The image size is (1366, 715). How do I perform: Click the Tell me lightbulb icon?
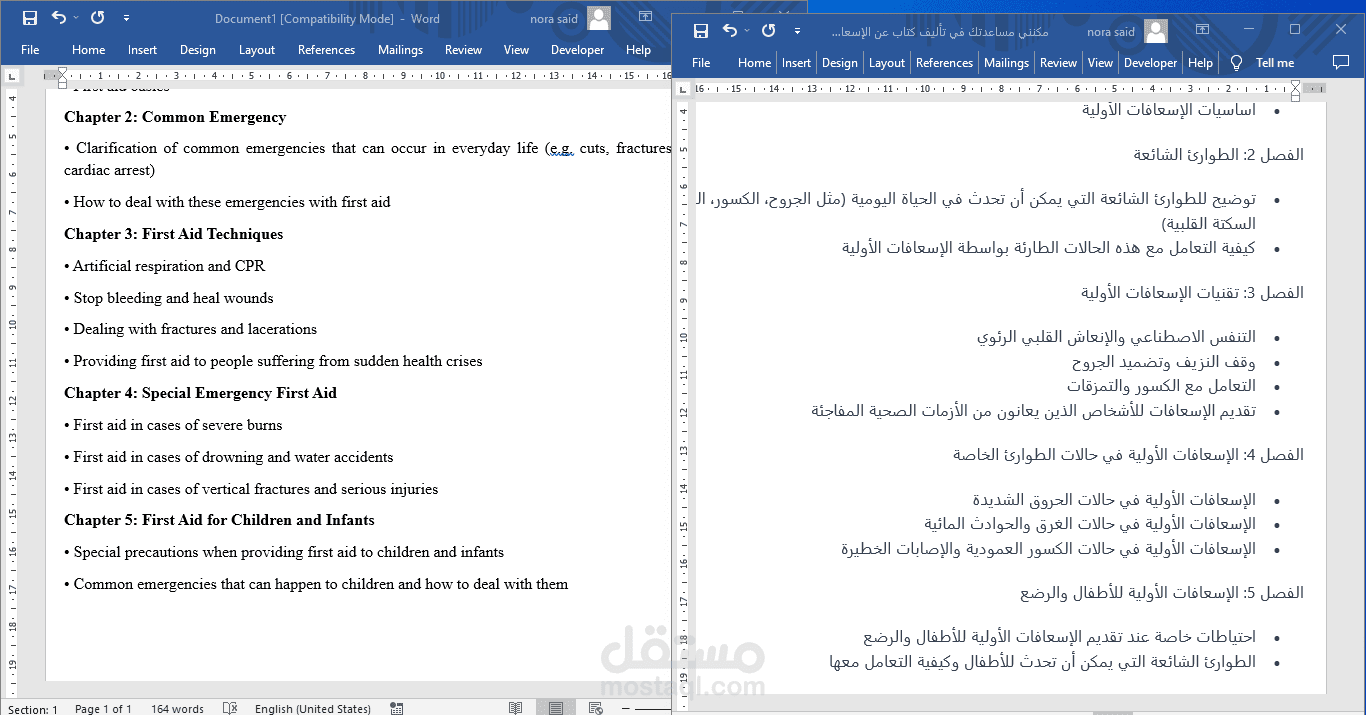pos(1236,63)
